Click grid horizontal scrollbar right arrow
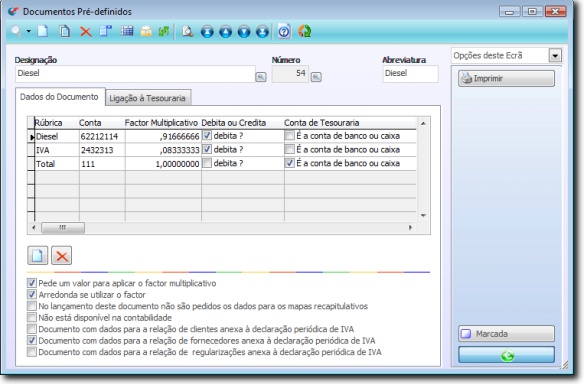 [410, 227]
